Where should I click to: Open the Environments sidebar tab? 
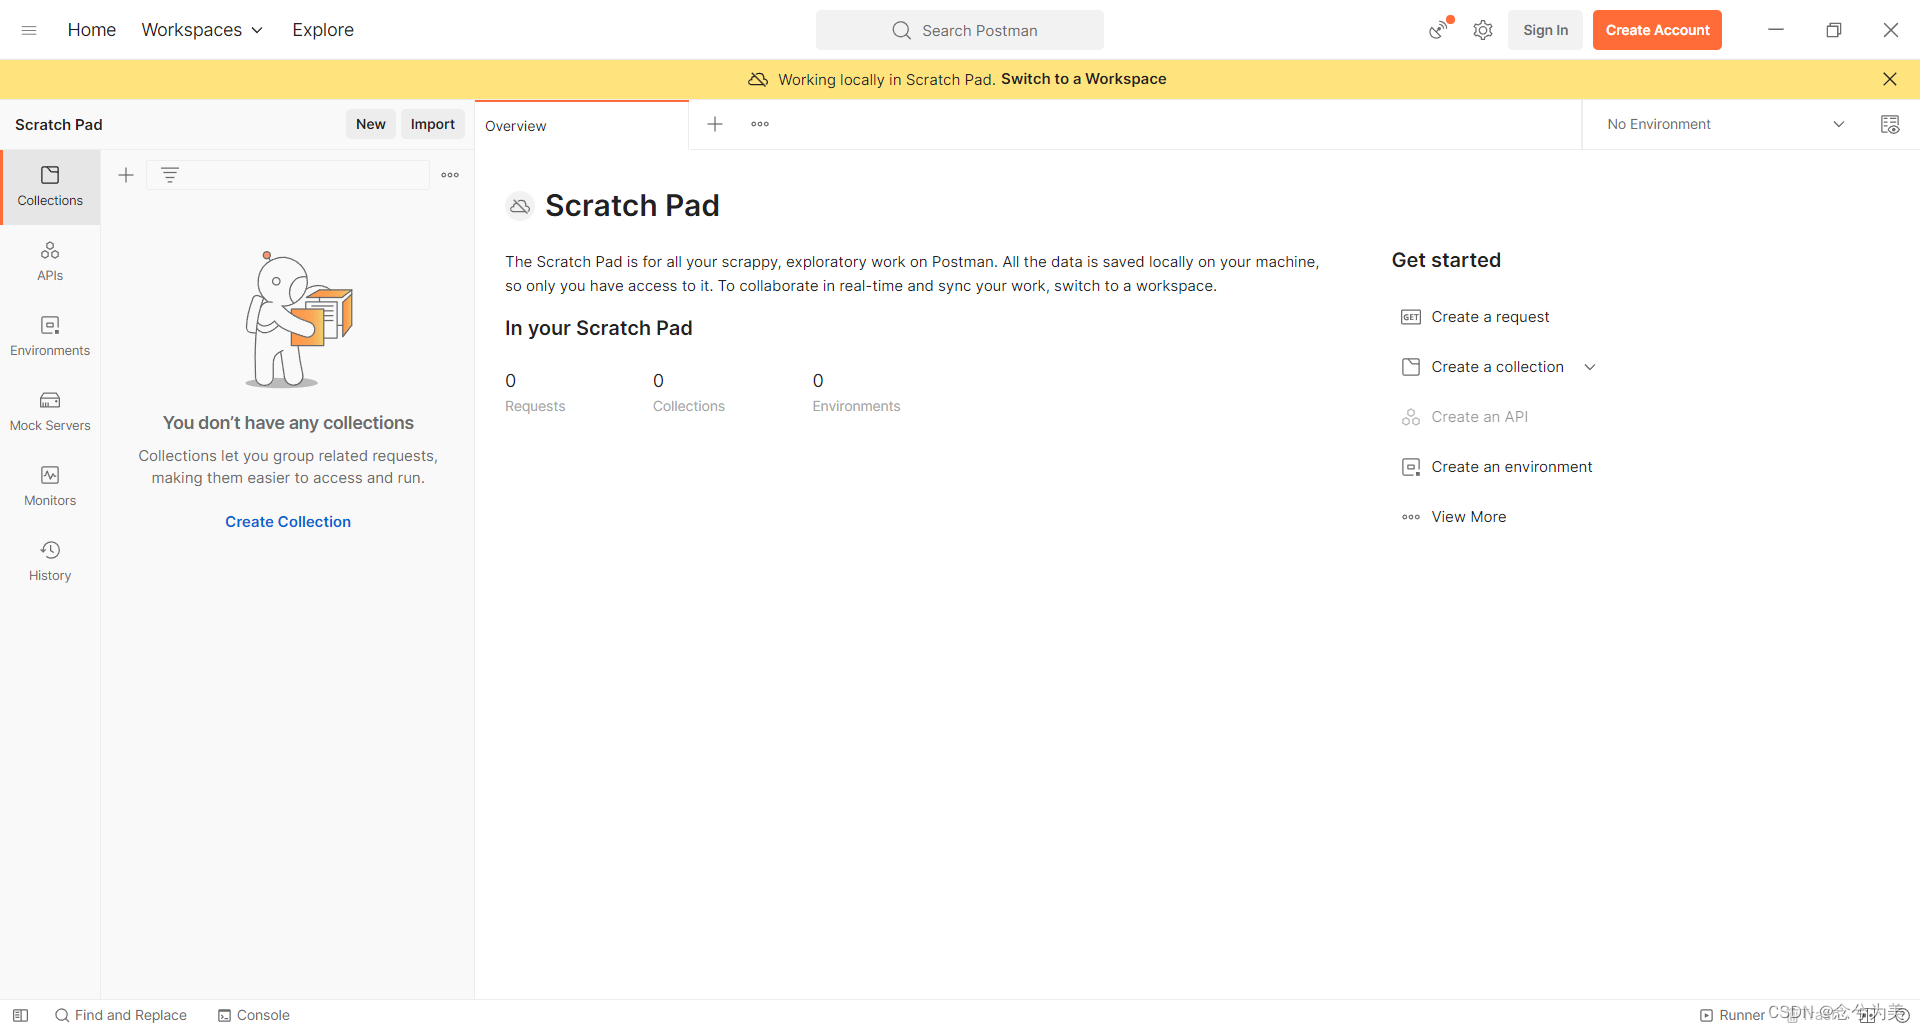50,337
